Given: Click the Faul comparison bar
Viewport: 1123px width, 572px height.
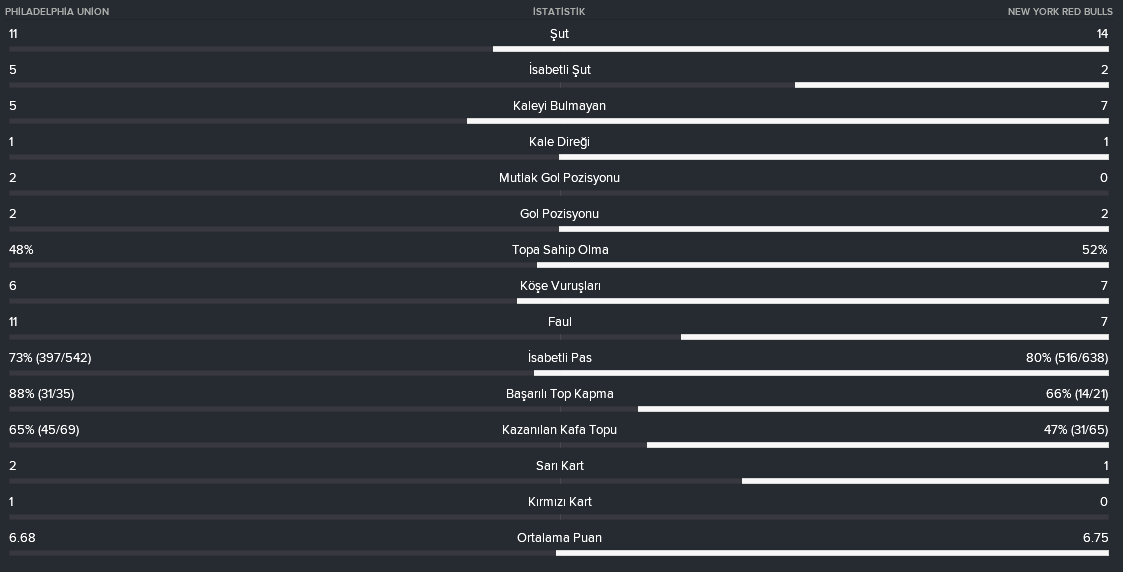Looking at the screenshot, I should click(x=559, y=337).
